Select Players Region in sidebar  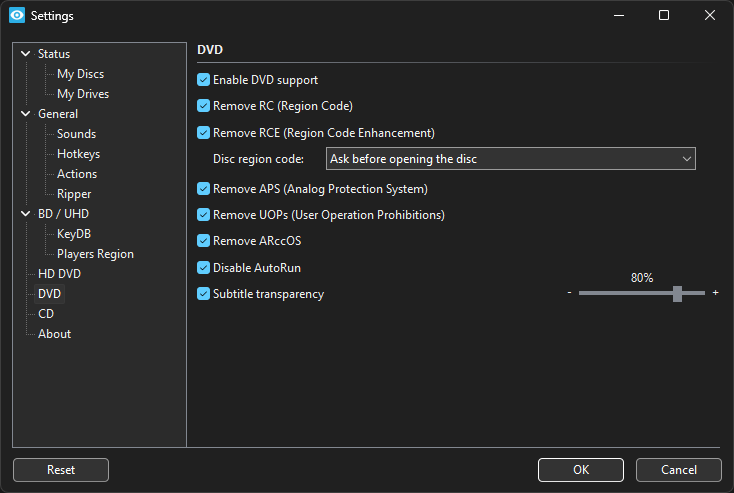(95, 254)
